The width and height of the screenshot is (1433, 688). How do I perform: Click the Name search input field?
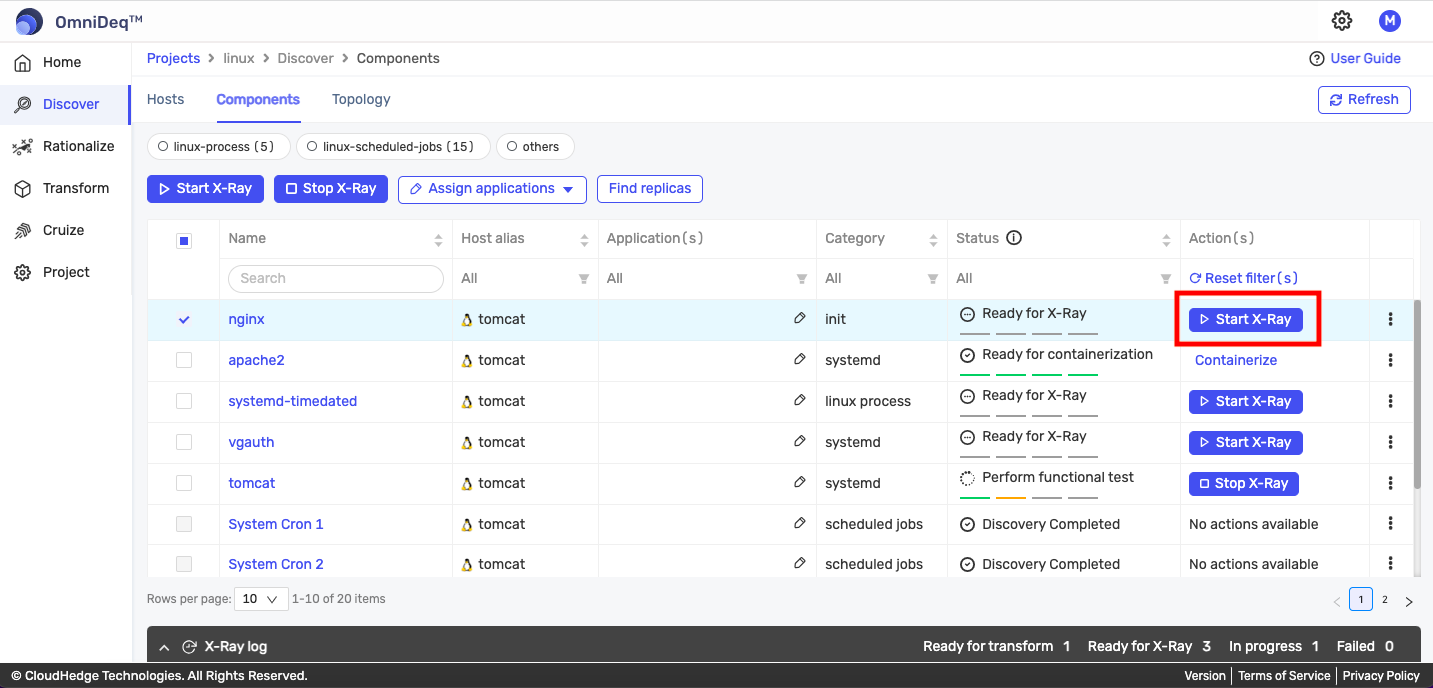[x=336, y=279]
